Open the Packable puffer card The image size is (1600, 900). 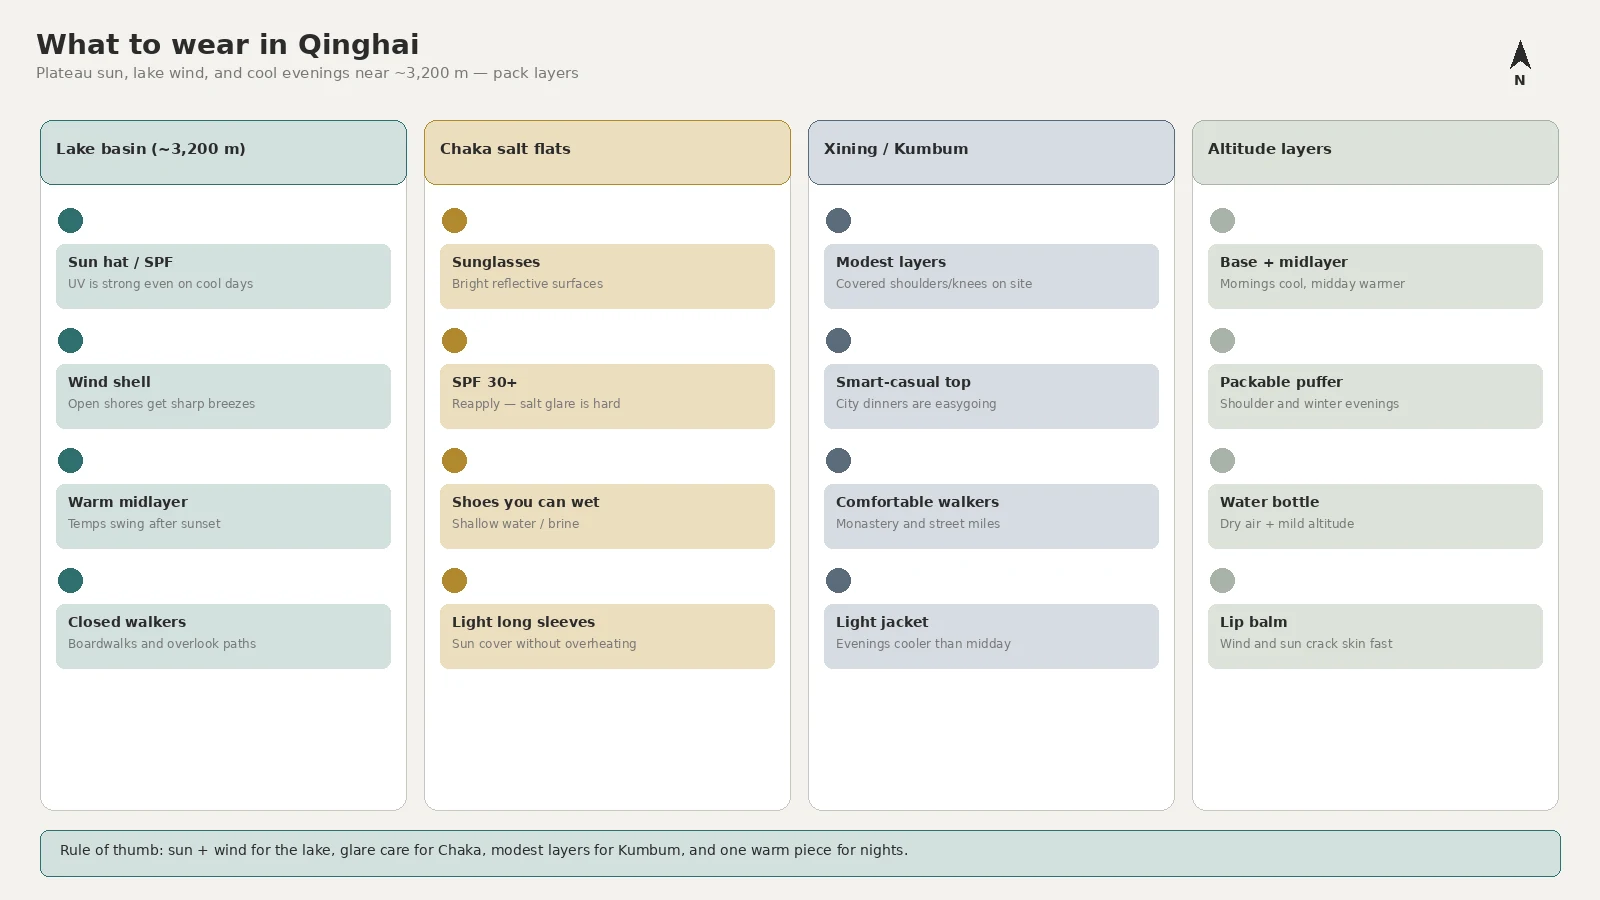coord(1375,396)
